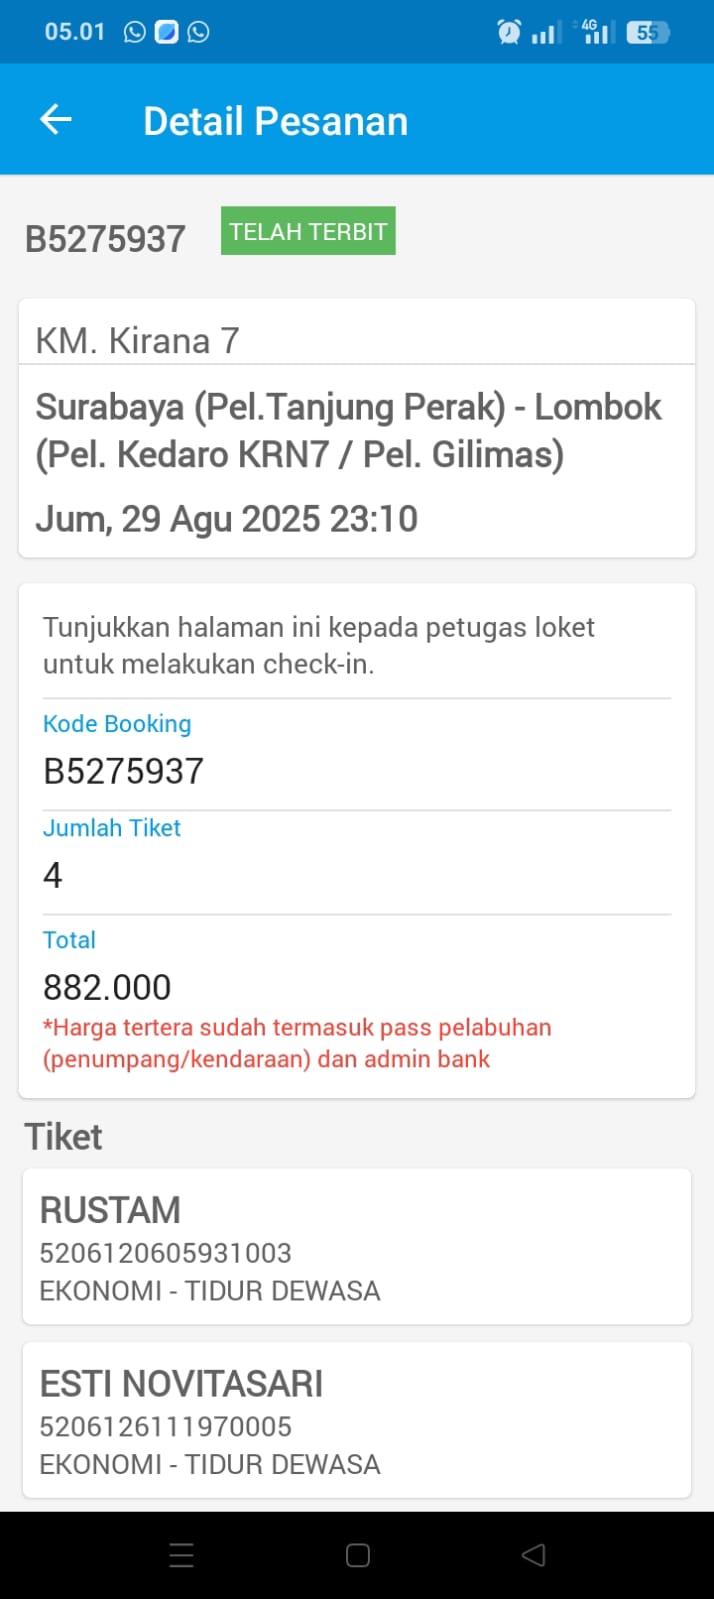Tap the Total amount 882.000
Viewport: 714px width, 1599px height.
tap(107, 987)
